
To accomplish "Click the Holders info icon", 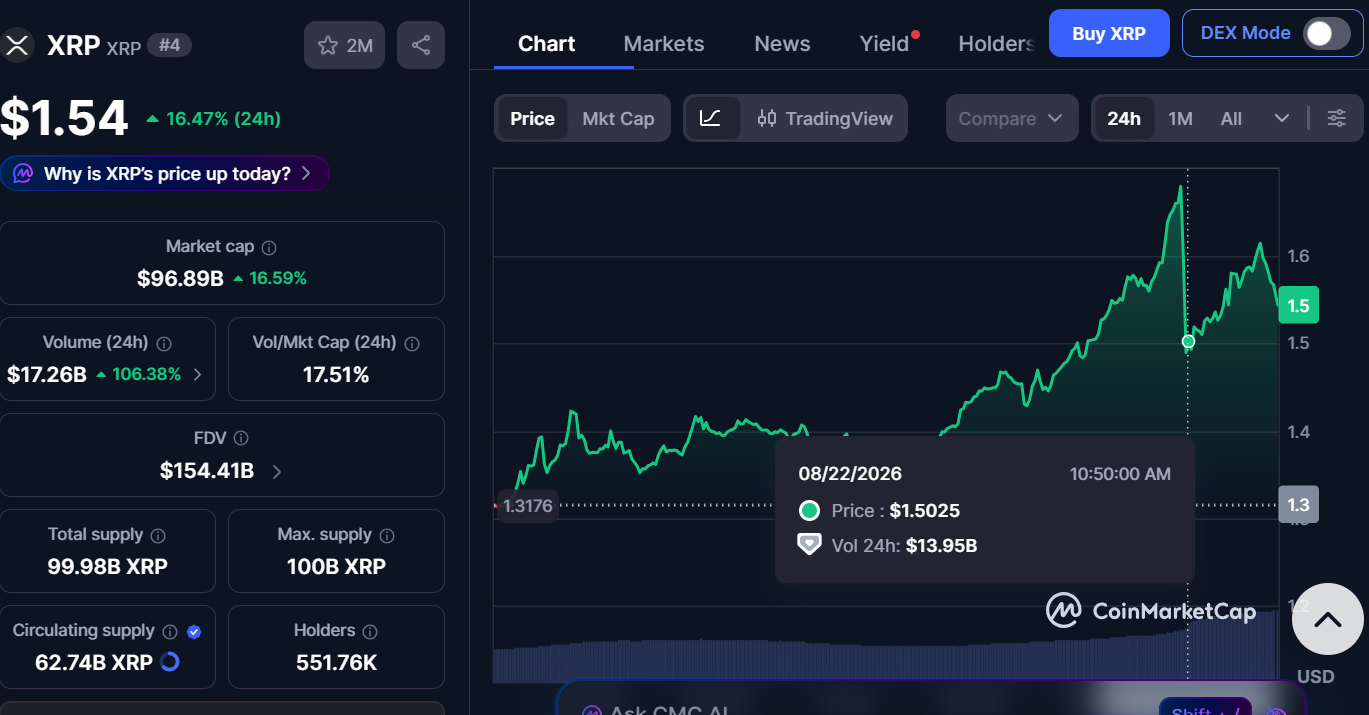I will tap(370, 631).
